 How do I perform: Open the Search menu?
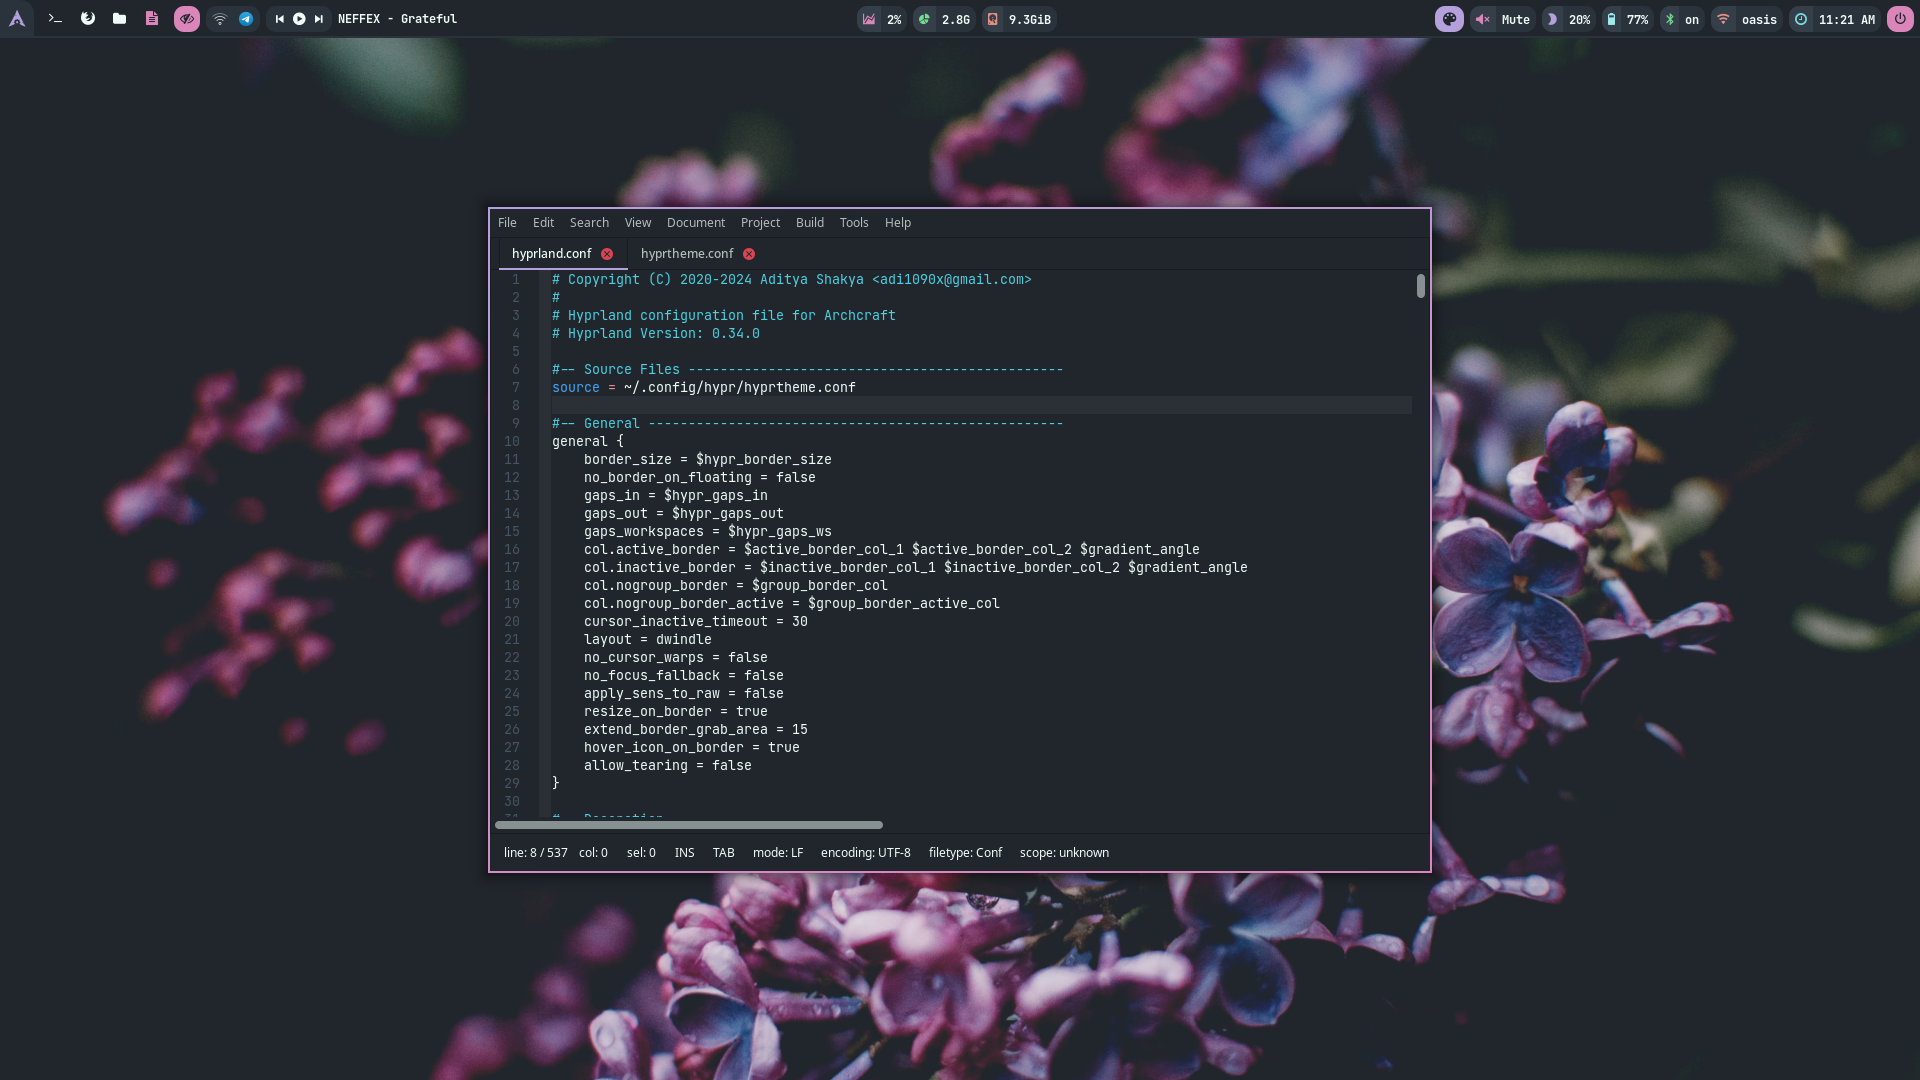tap(589, 223)
